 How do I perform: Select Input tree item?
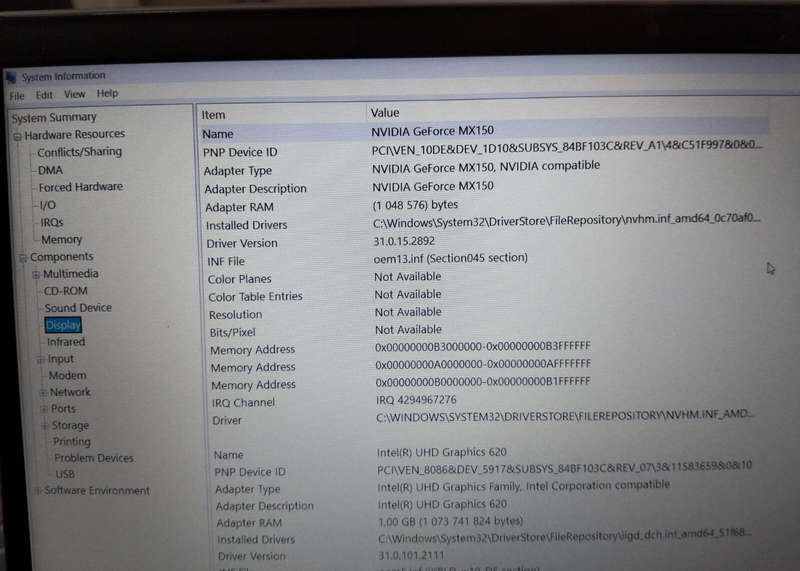(61, 359)
